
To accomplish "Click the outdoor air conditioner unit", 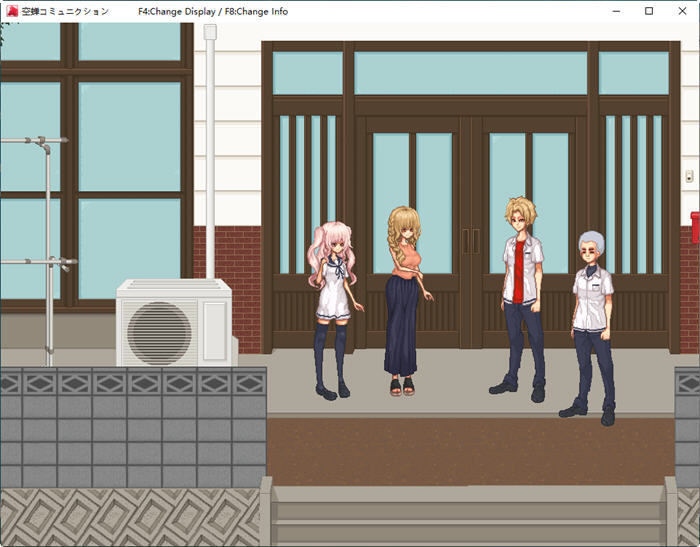I will click(174, 323).
